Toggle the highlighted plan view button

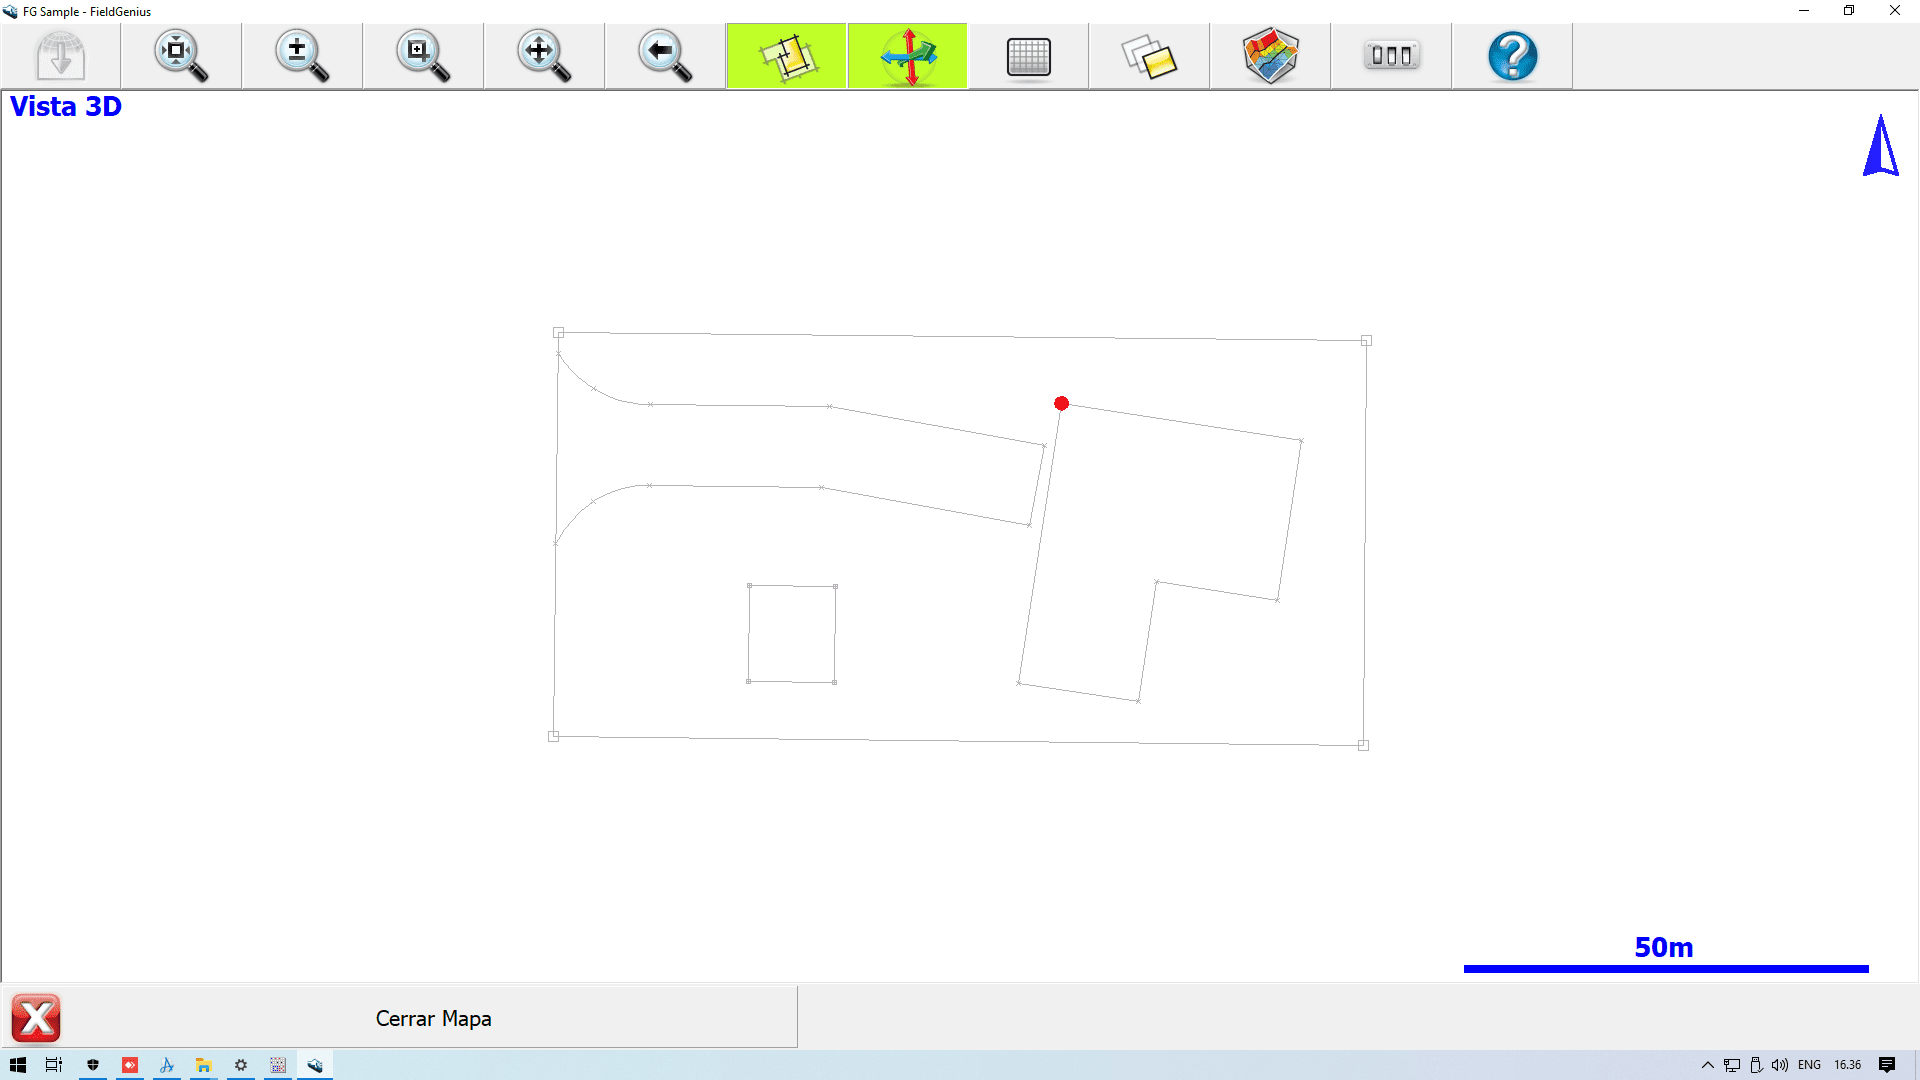tap(787, 56)
